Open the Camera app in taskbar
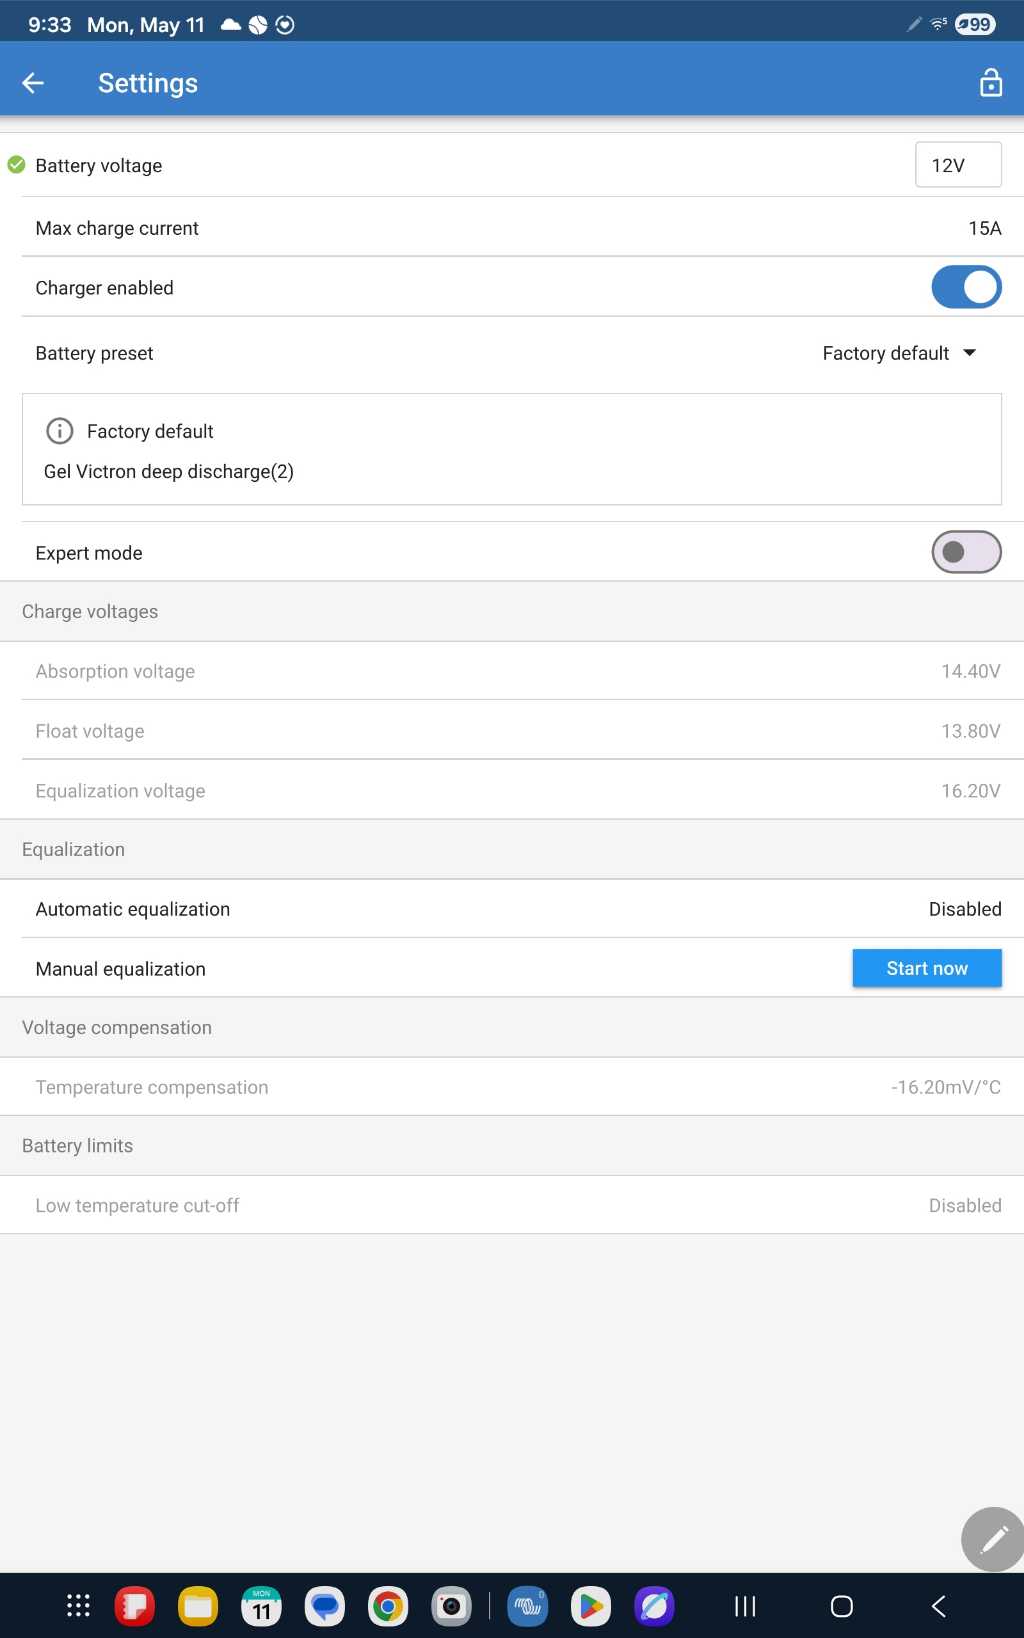This screenshot has width=1024, height=1638. pos(451,1606)
